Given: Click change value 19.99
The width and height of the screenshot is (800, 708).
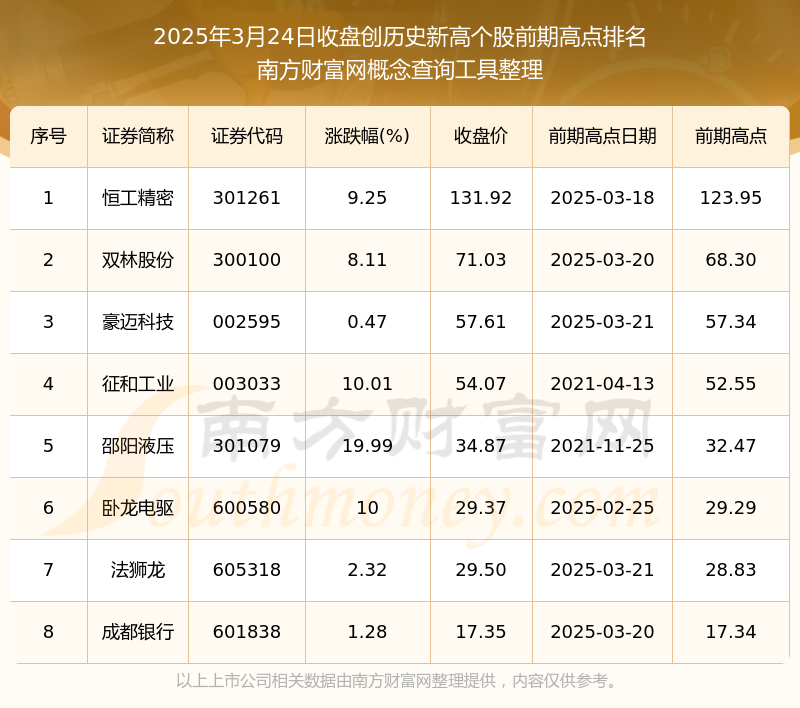Looking at the screenshot, I should [367, 446].
